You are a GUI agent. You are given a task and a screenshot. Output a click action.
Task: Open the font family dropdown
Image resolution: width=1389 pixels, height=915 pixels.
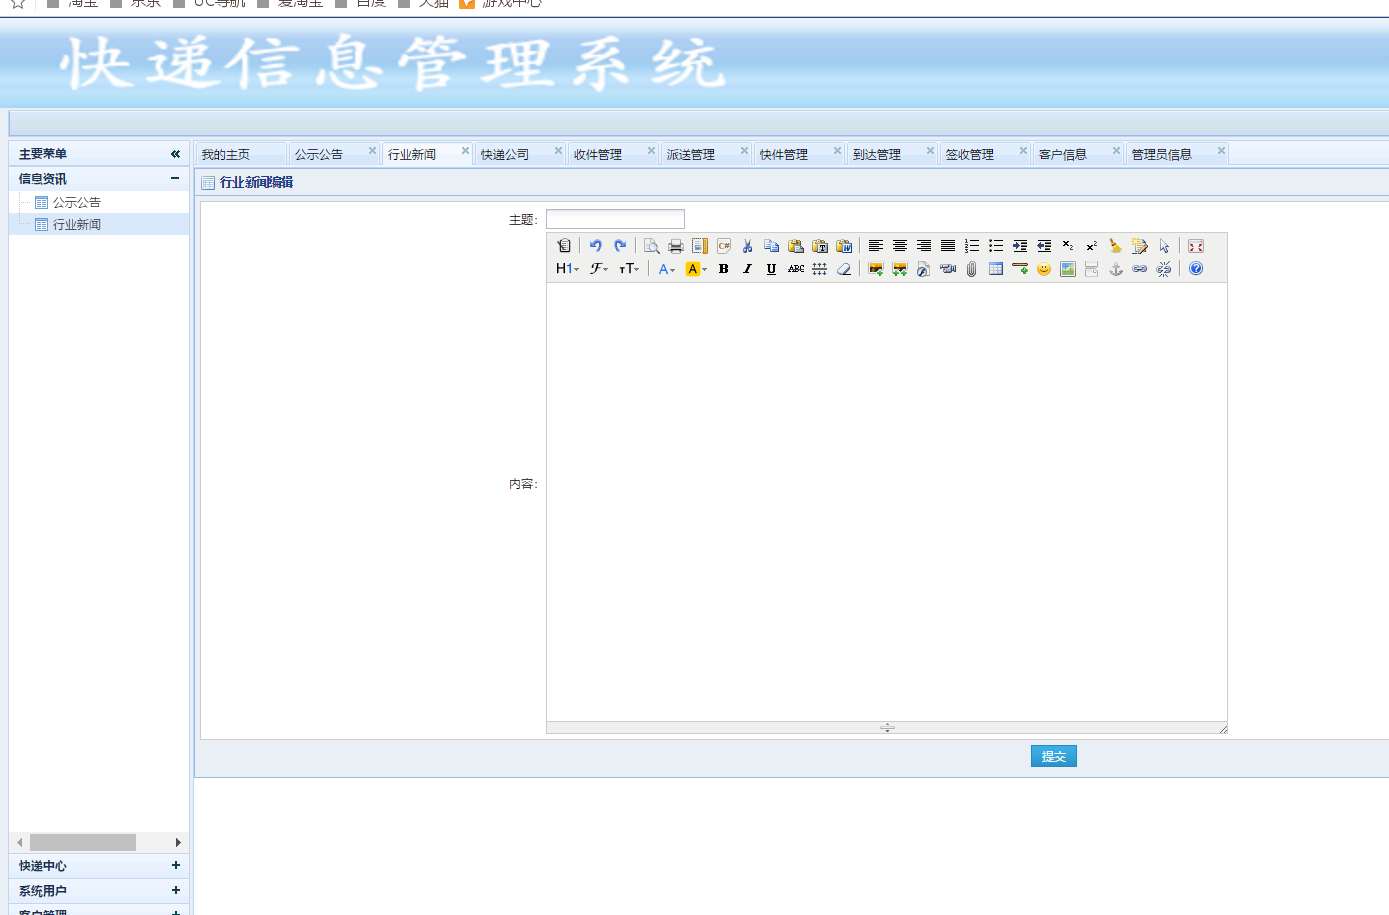click(x=599, y=269)
